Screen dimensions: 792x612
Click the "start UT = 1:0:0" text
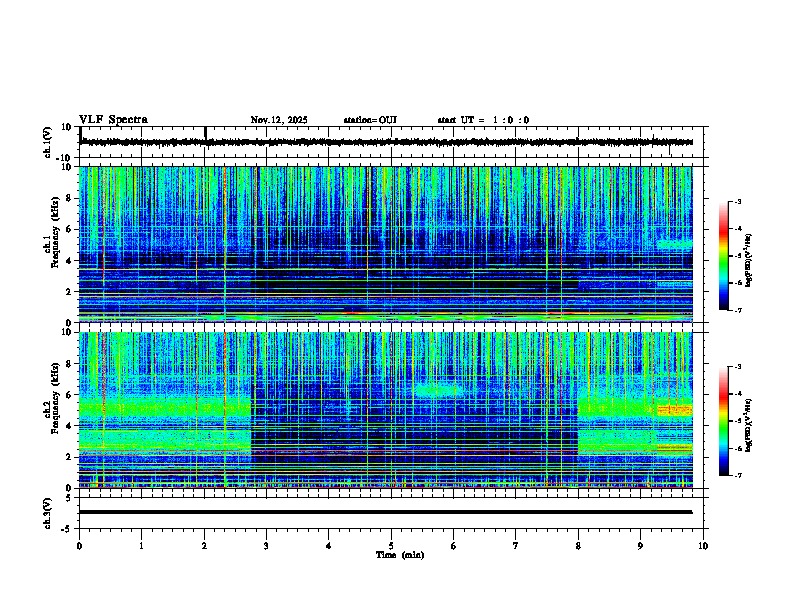483,120
